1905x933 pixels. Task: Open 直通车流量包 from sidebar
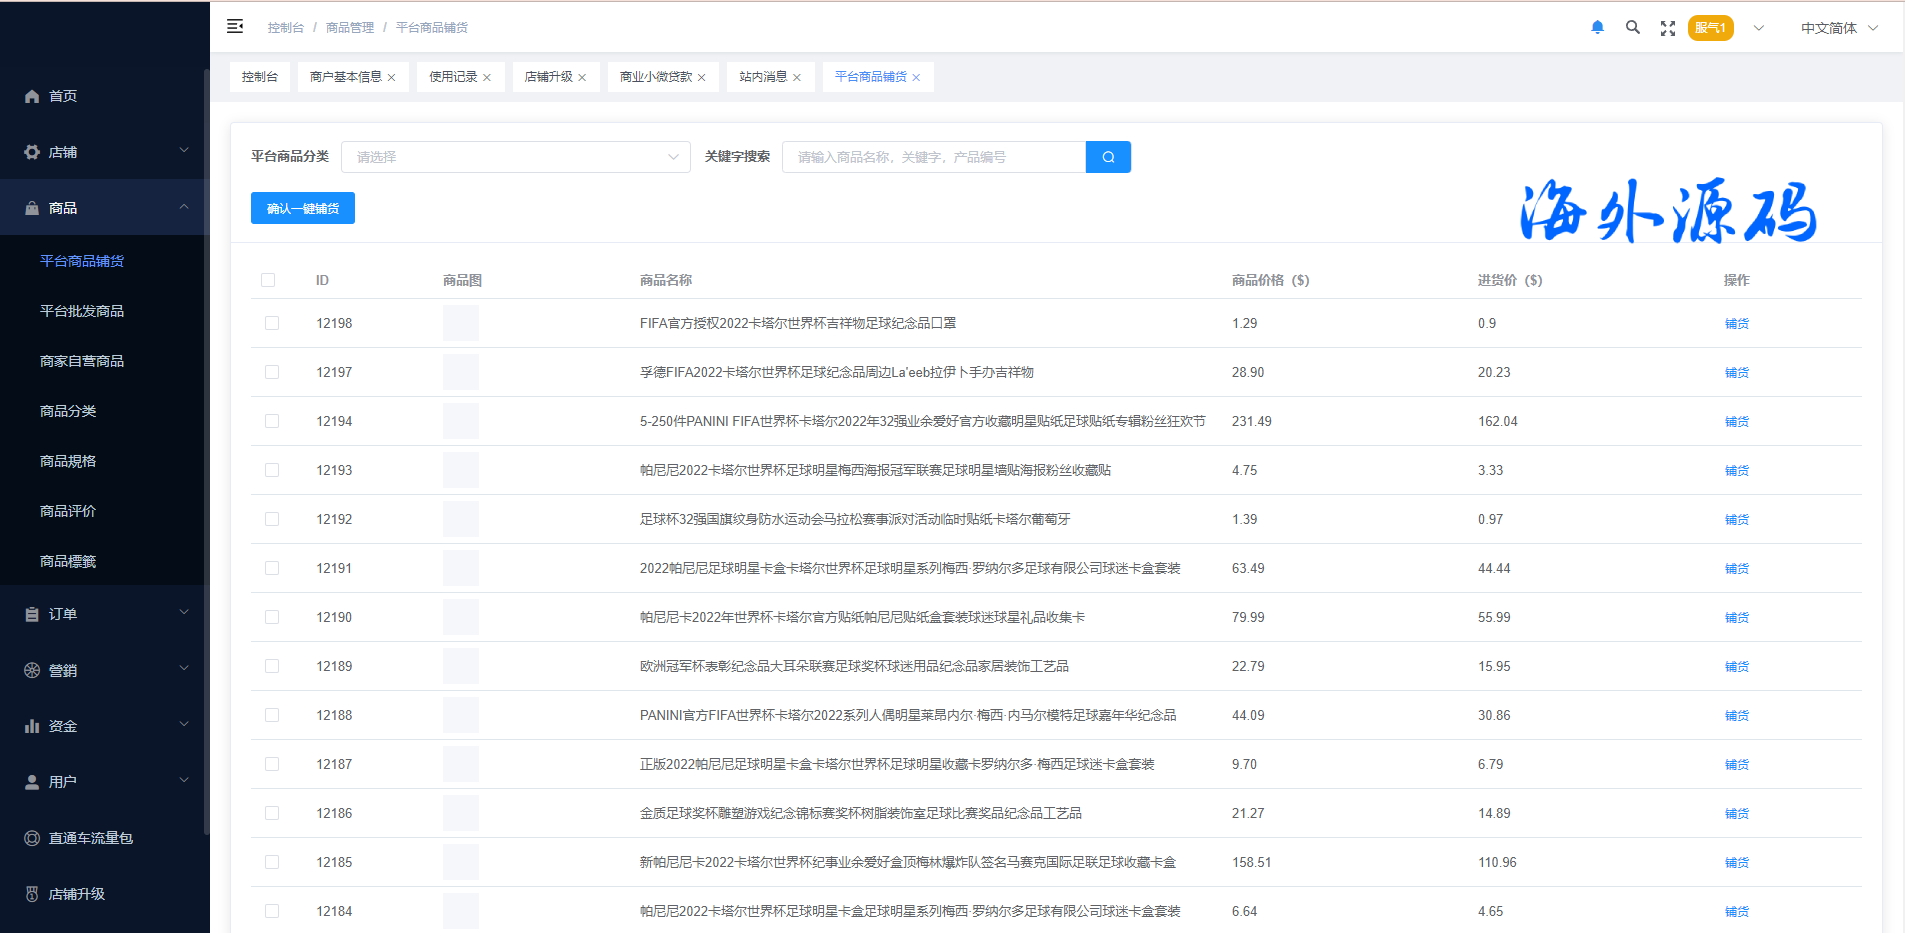pos(90,838)
